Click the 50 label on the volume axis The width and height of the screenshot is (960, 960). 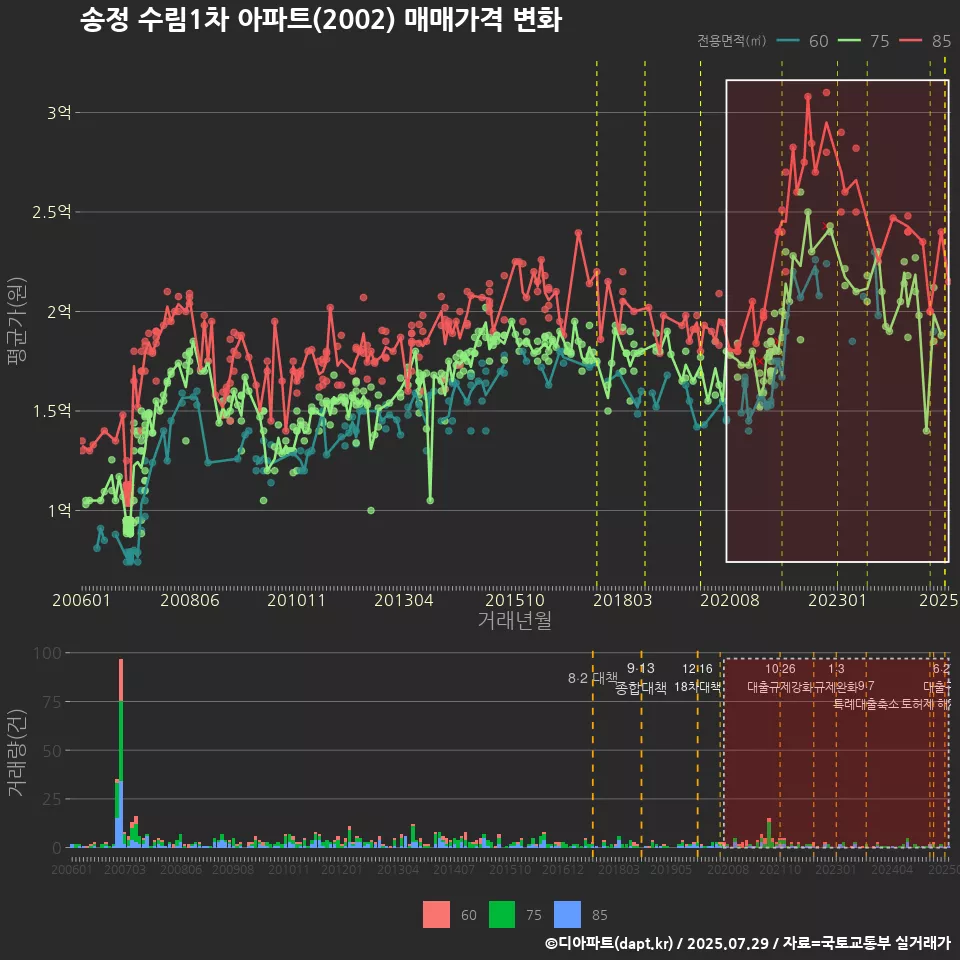[x=53, y=751]
